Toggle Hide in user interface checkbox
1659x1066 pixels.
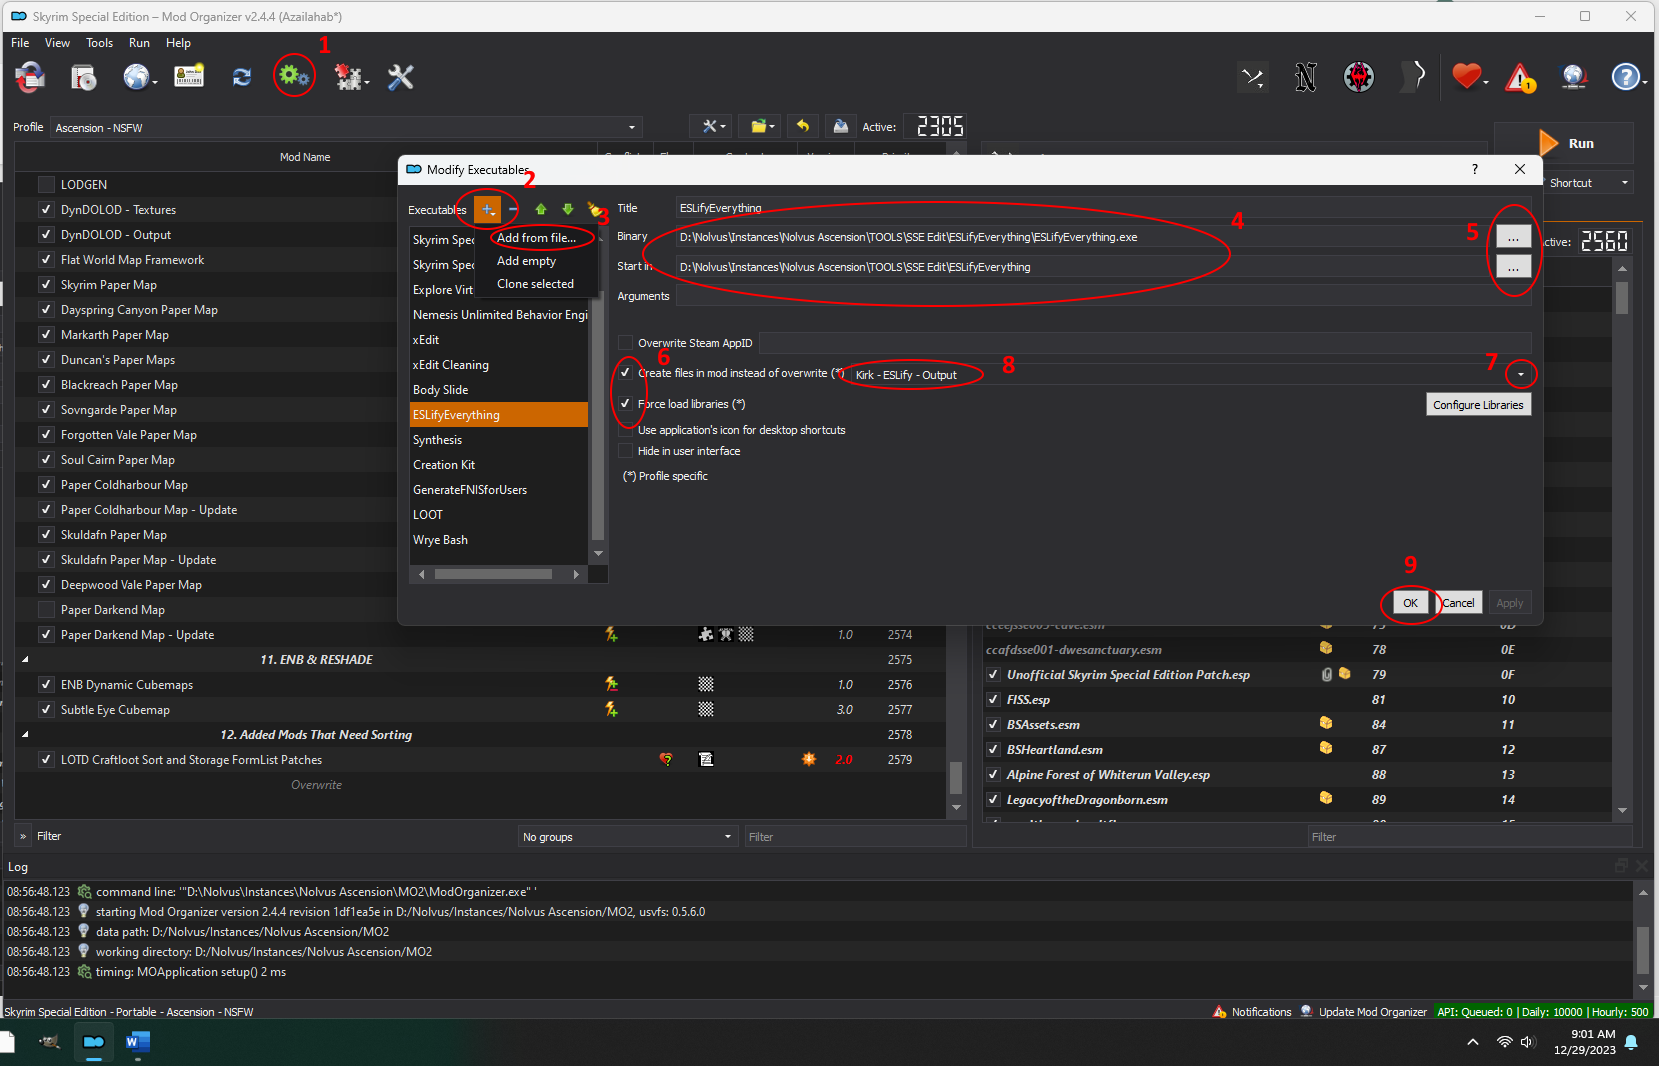click(626, 451)
